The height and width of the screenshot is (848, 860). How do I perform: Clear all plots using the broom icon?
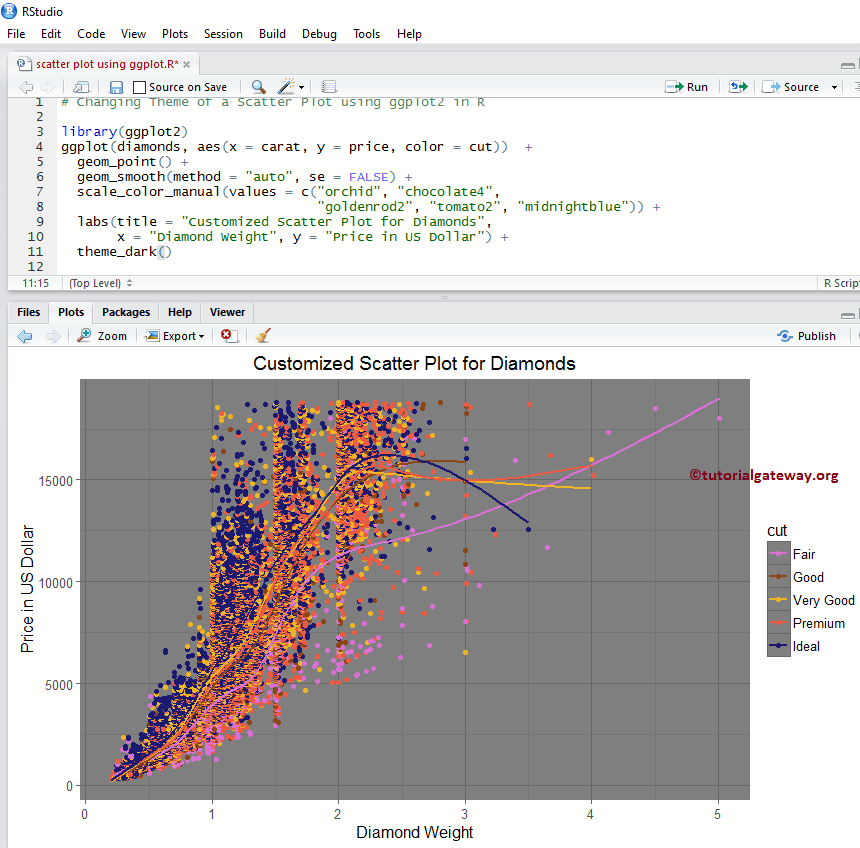[x=261, y=335]
